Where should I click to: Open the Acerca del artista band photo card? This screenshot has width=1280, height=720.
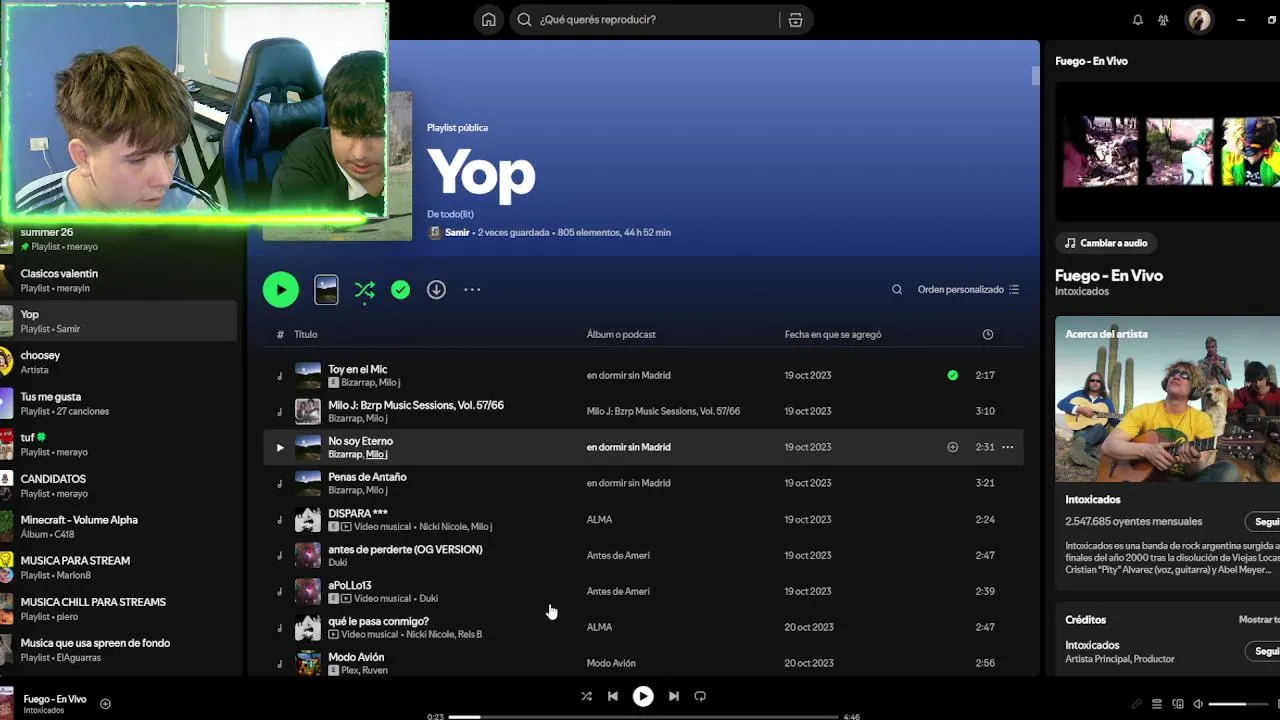(x=1167, y=400)
